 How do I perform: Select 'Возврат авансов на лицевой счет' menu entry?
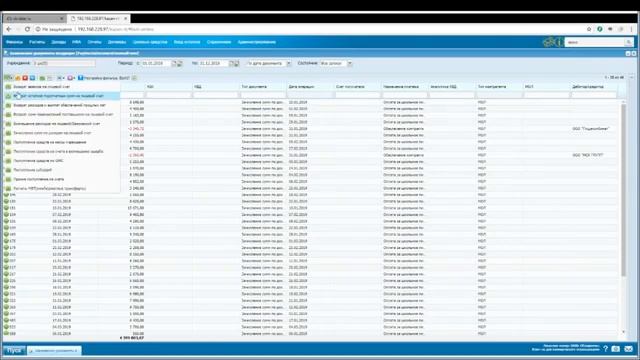62,87
